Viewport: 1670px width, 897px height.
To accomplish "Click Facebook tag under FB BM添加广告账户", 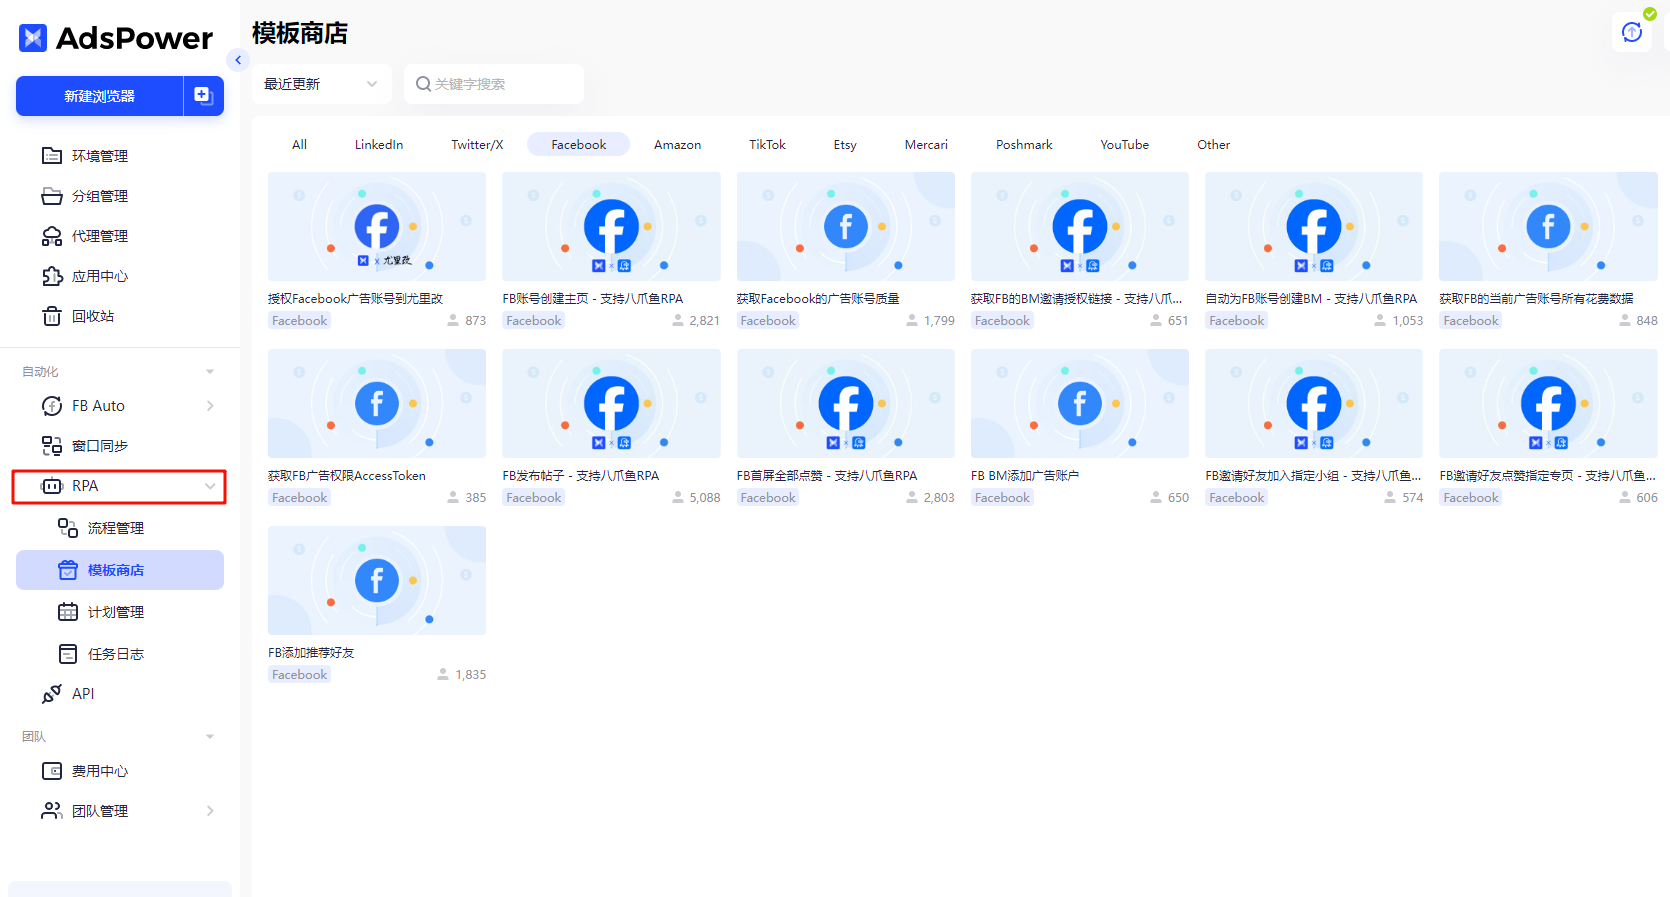I will [x=1002, y=498].
